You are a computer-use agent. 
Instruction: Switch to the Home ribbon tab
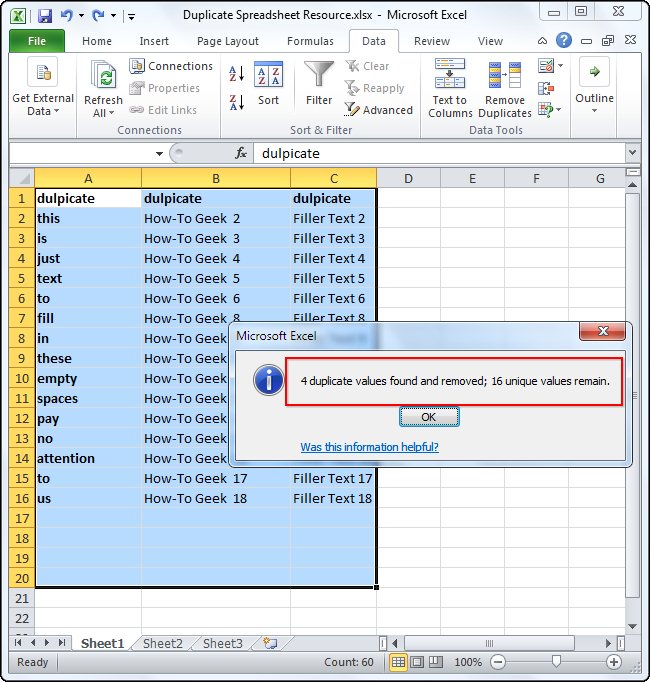pos(97,41)
